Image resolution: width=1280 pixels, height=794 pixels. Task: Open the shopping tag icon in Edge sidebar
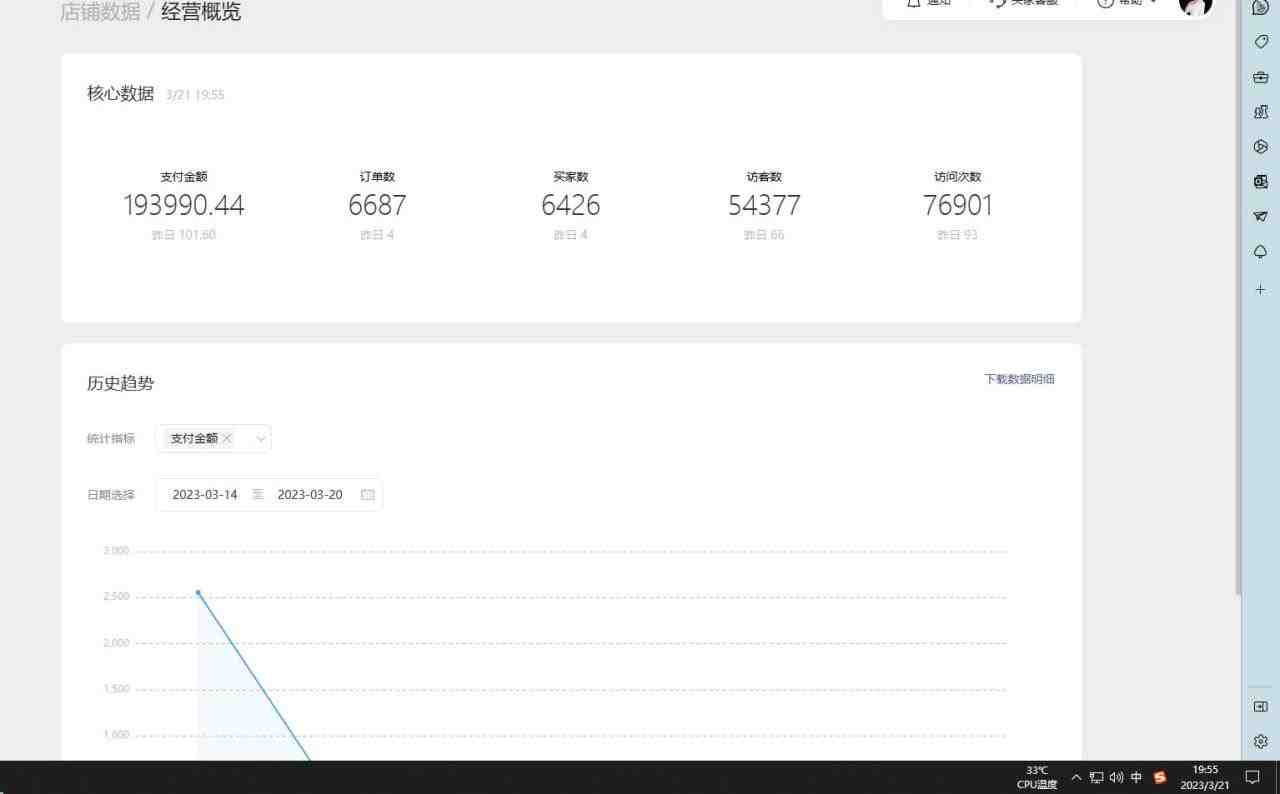(1260, 42)
